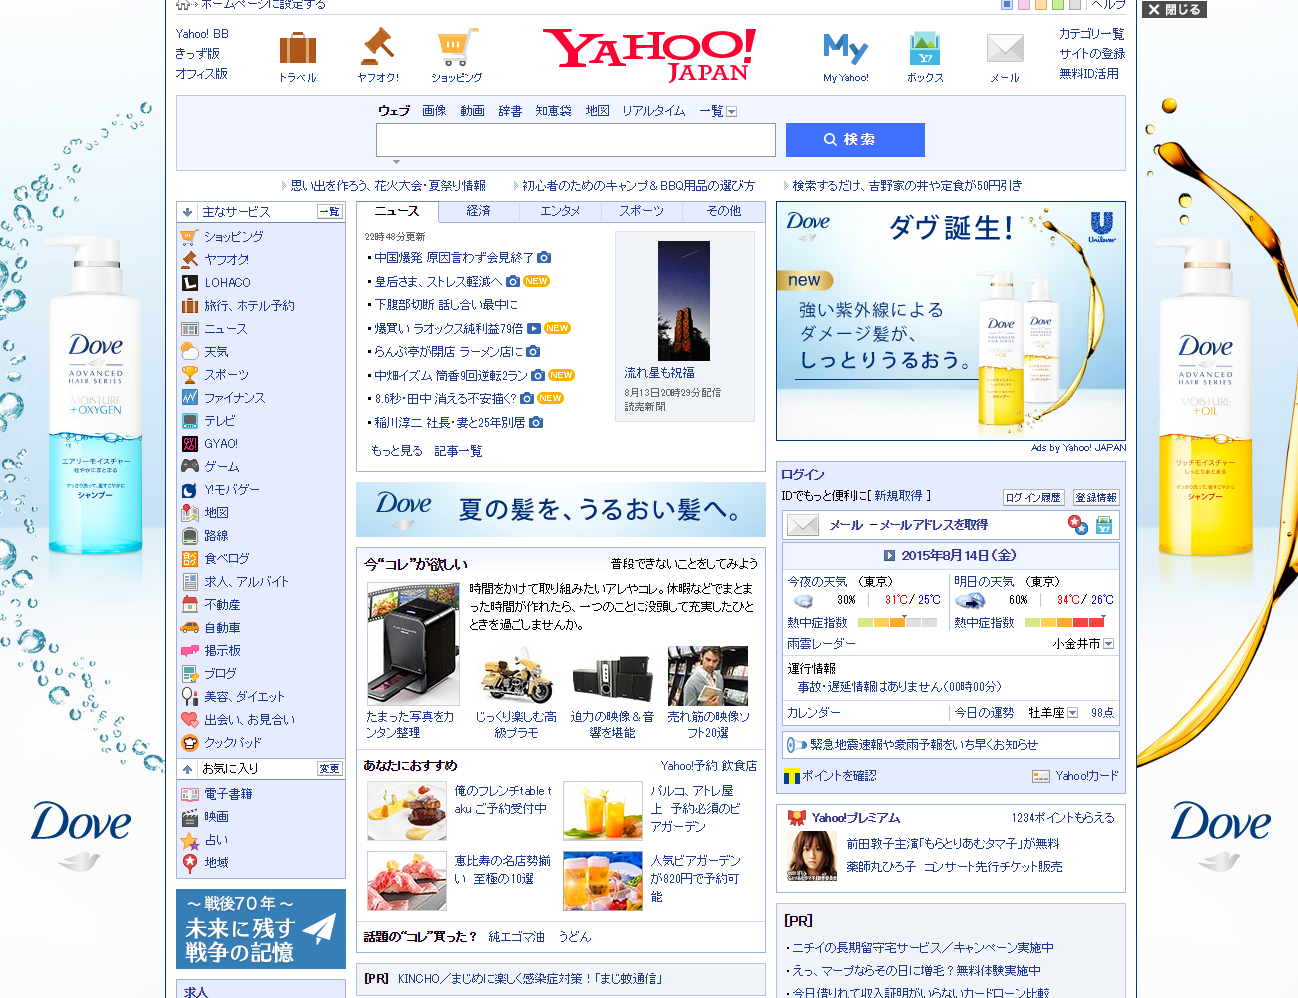The image size is (1298, 998).
Task: Expand the arrow beside 2015年8月14日 date
Action: [889, 555]
